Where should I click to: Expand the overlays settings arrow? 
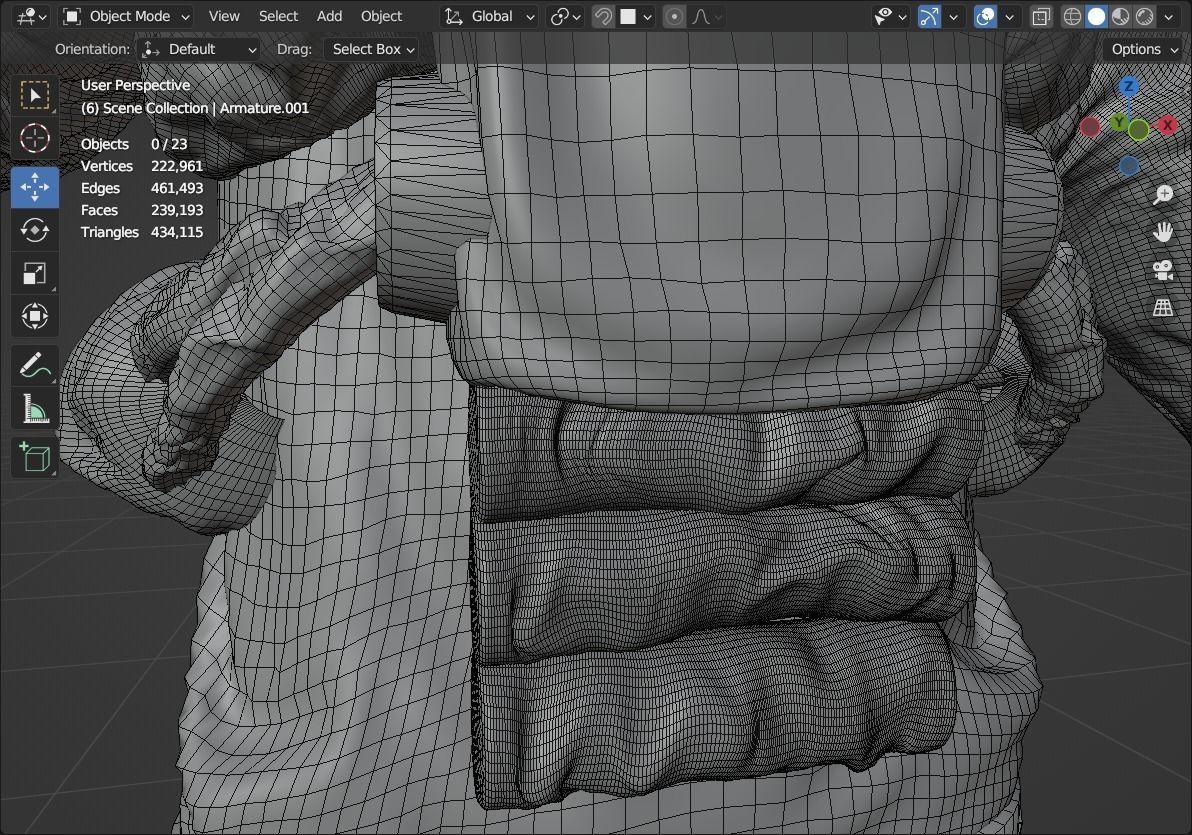[x=1010, y=16]
